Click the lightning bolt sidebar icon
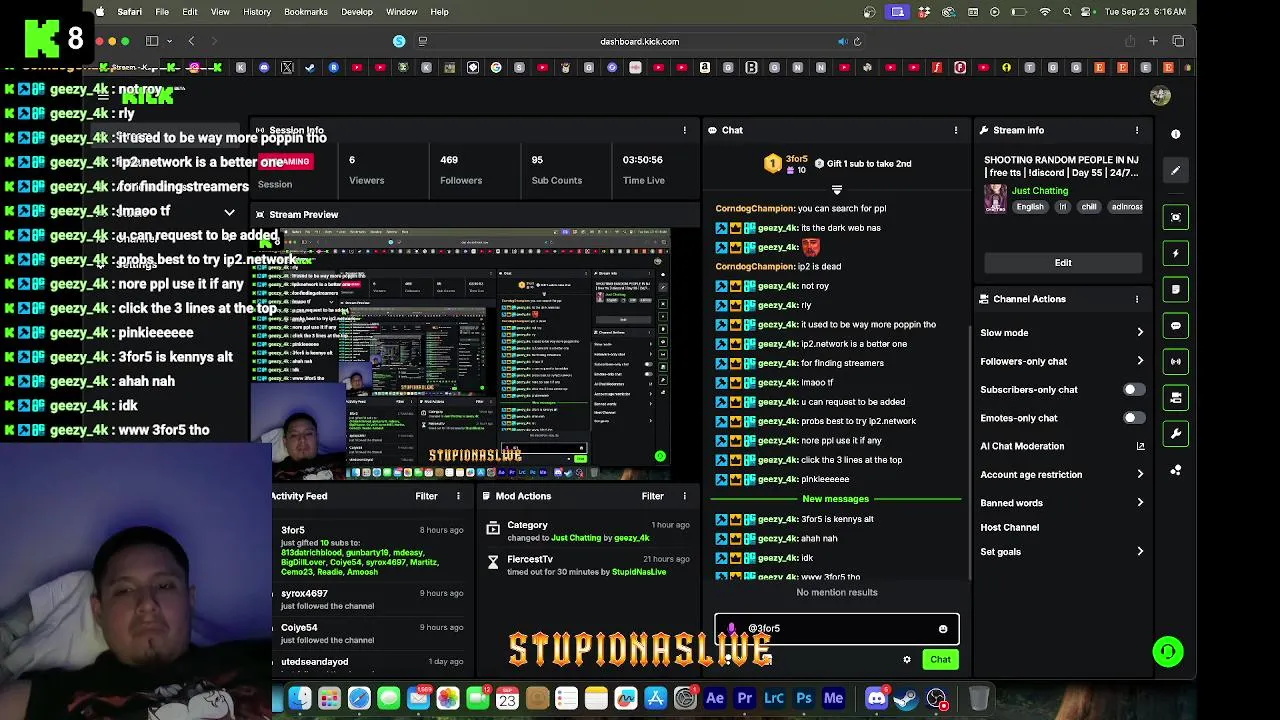1280x720 pixels. point(1176,253)
